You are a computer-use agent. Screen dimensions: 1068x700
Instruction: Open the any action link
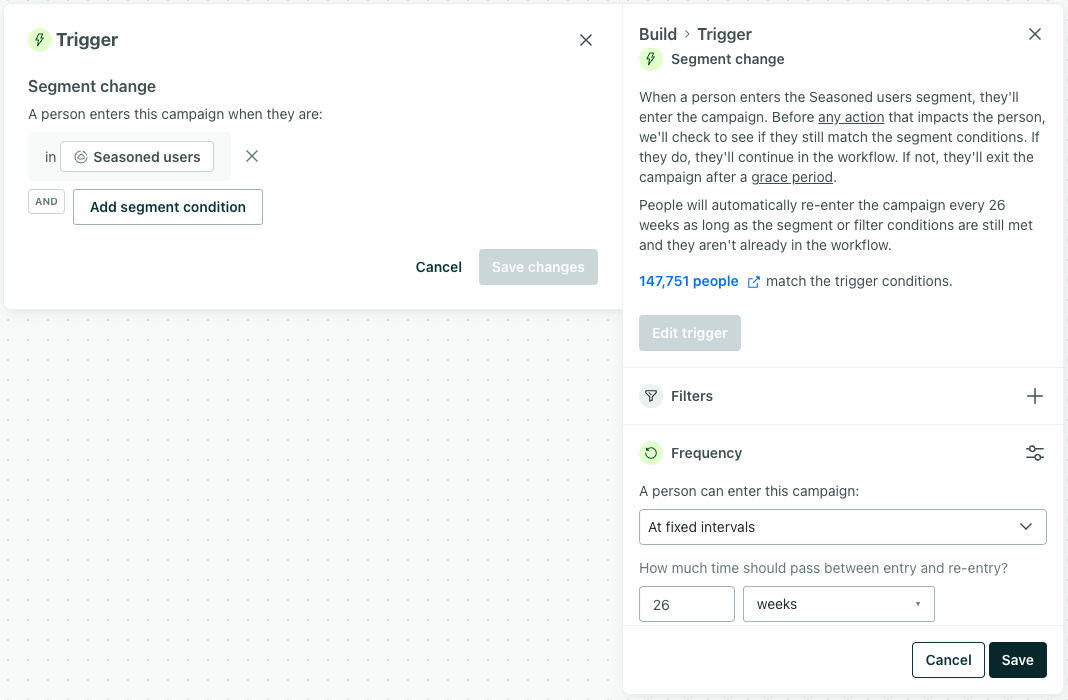point(851,117)
